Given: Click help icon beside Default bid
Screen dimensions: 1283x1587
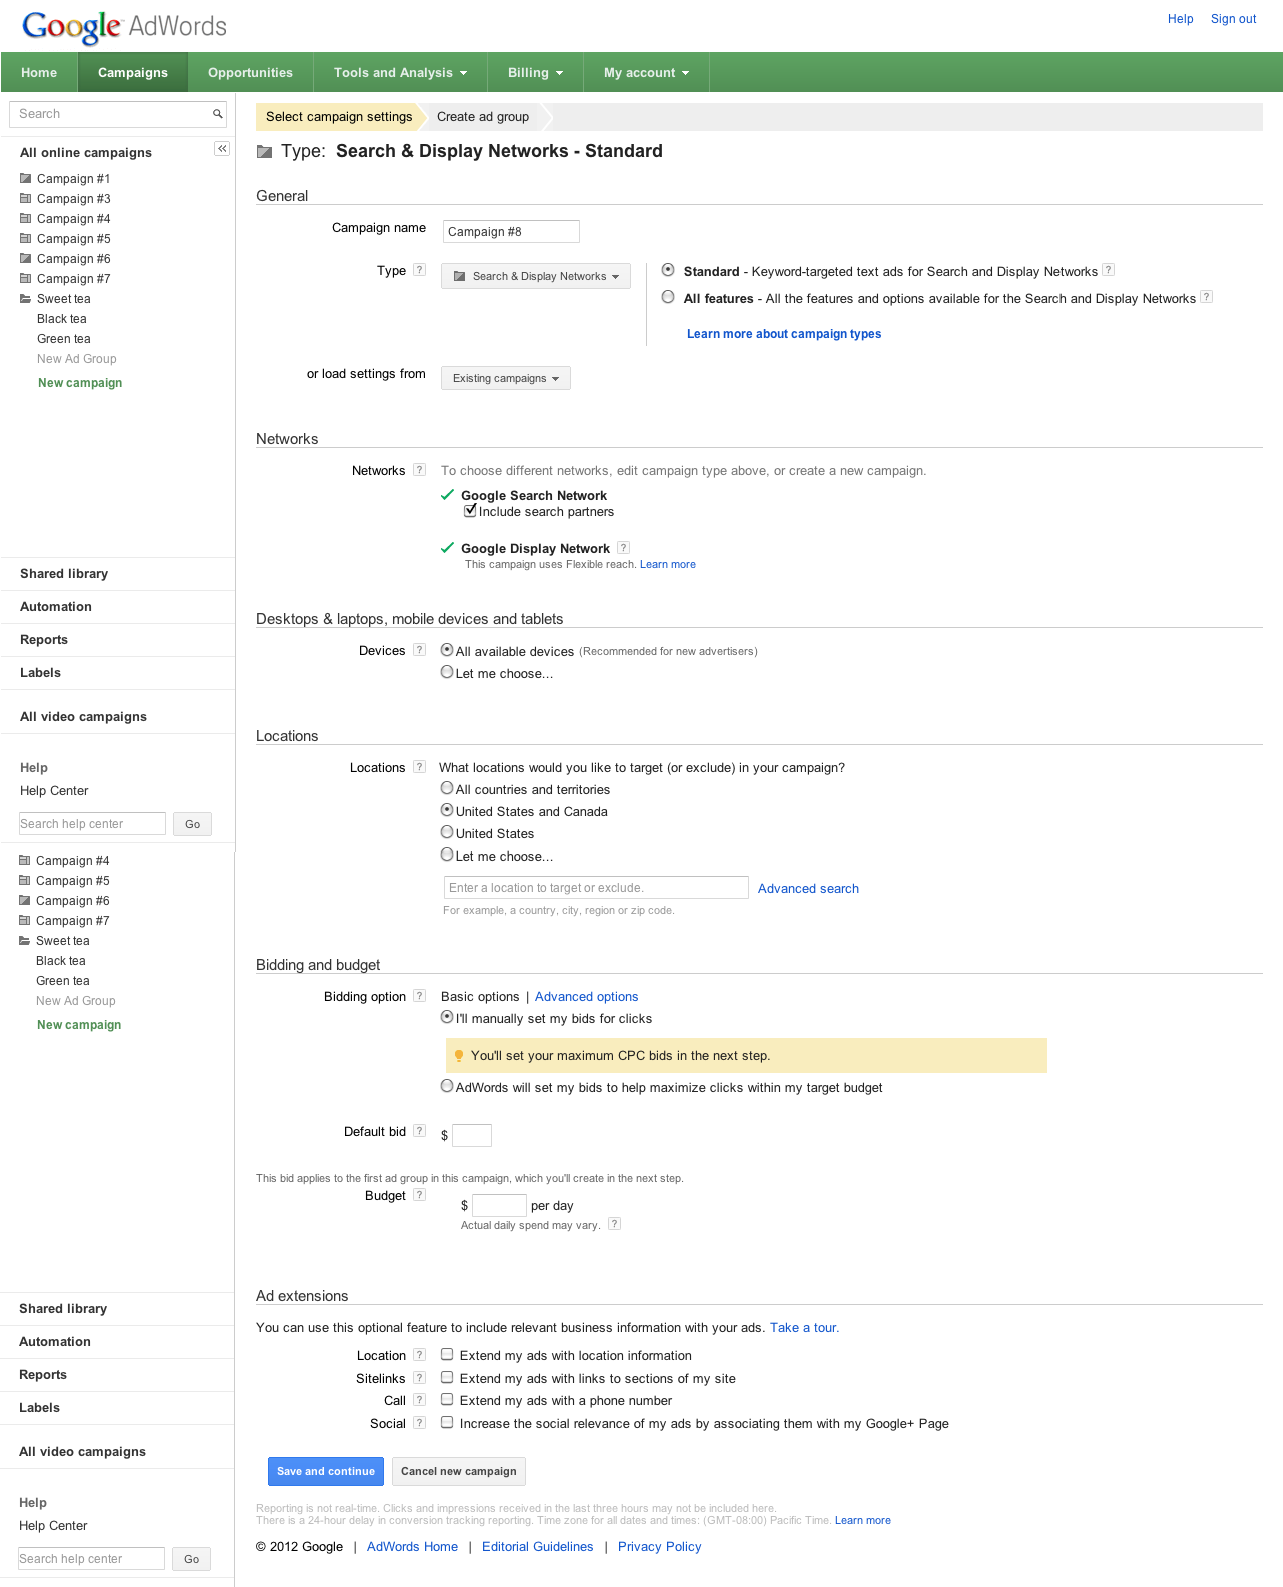Looking at the screenshot, I should [x=420, y=1131].
